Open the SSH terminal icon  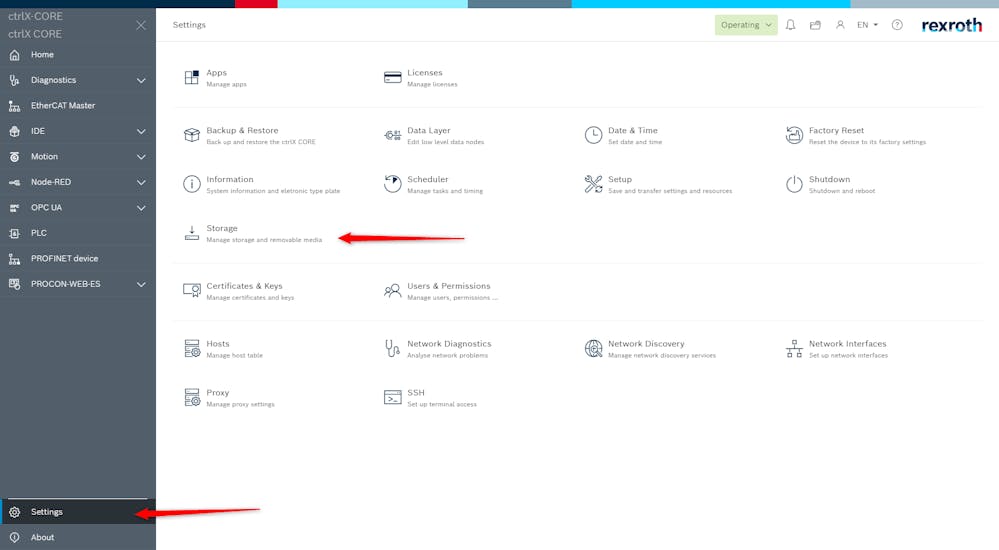(x=392, y=398)
